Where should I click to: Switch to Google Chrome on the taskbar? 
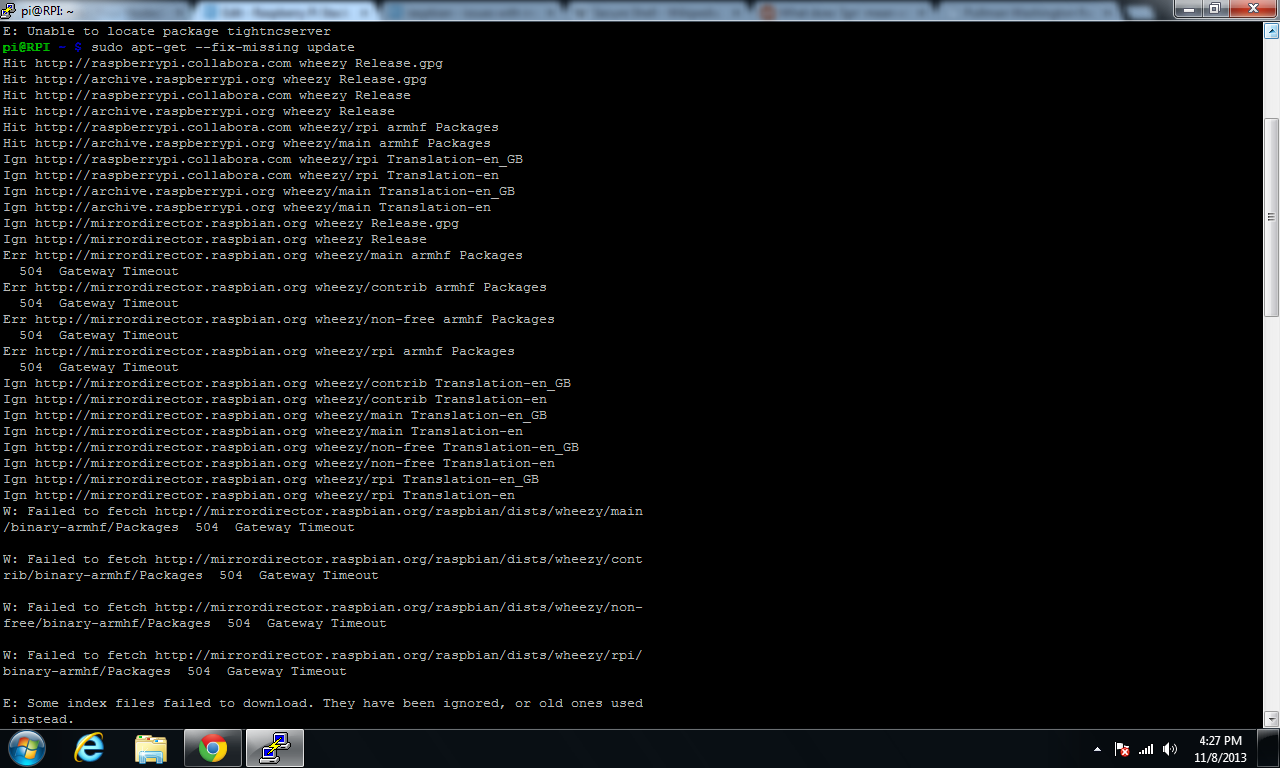click(x=212, y=748)
